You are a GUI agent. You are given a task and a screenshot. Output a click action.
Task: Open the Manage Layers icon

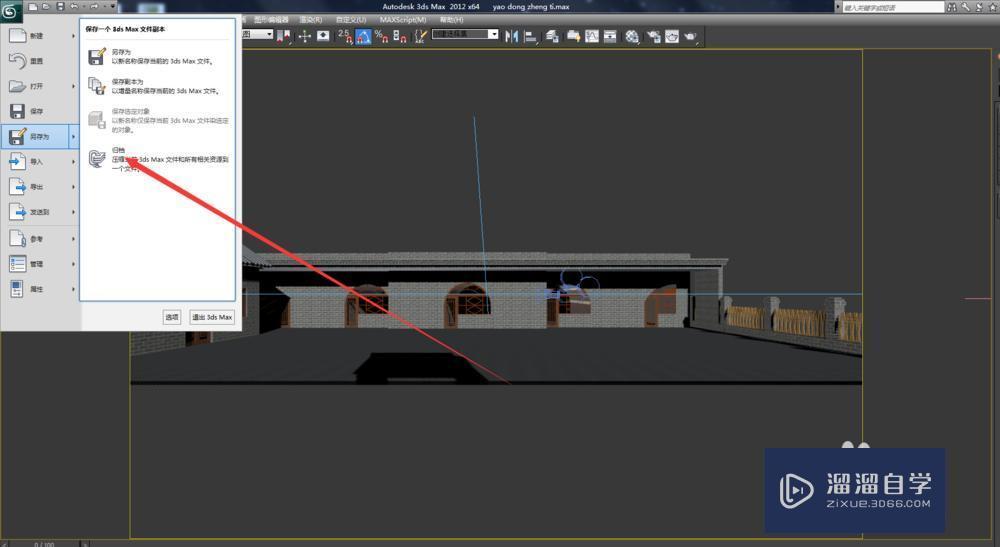coord(552,36)
